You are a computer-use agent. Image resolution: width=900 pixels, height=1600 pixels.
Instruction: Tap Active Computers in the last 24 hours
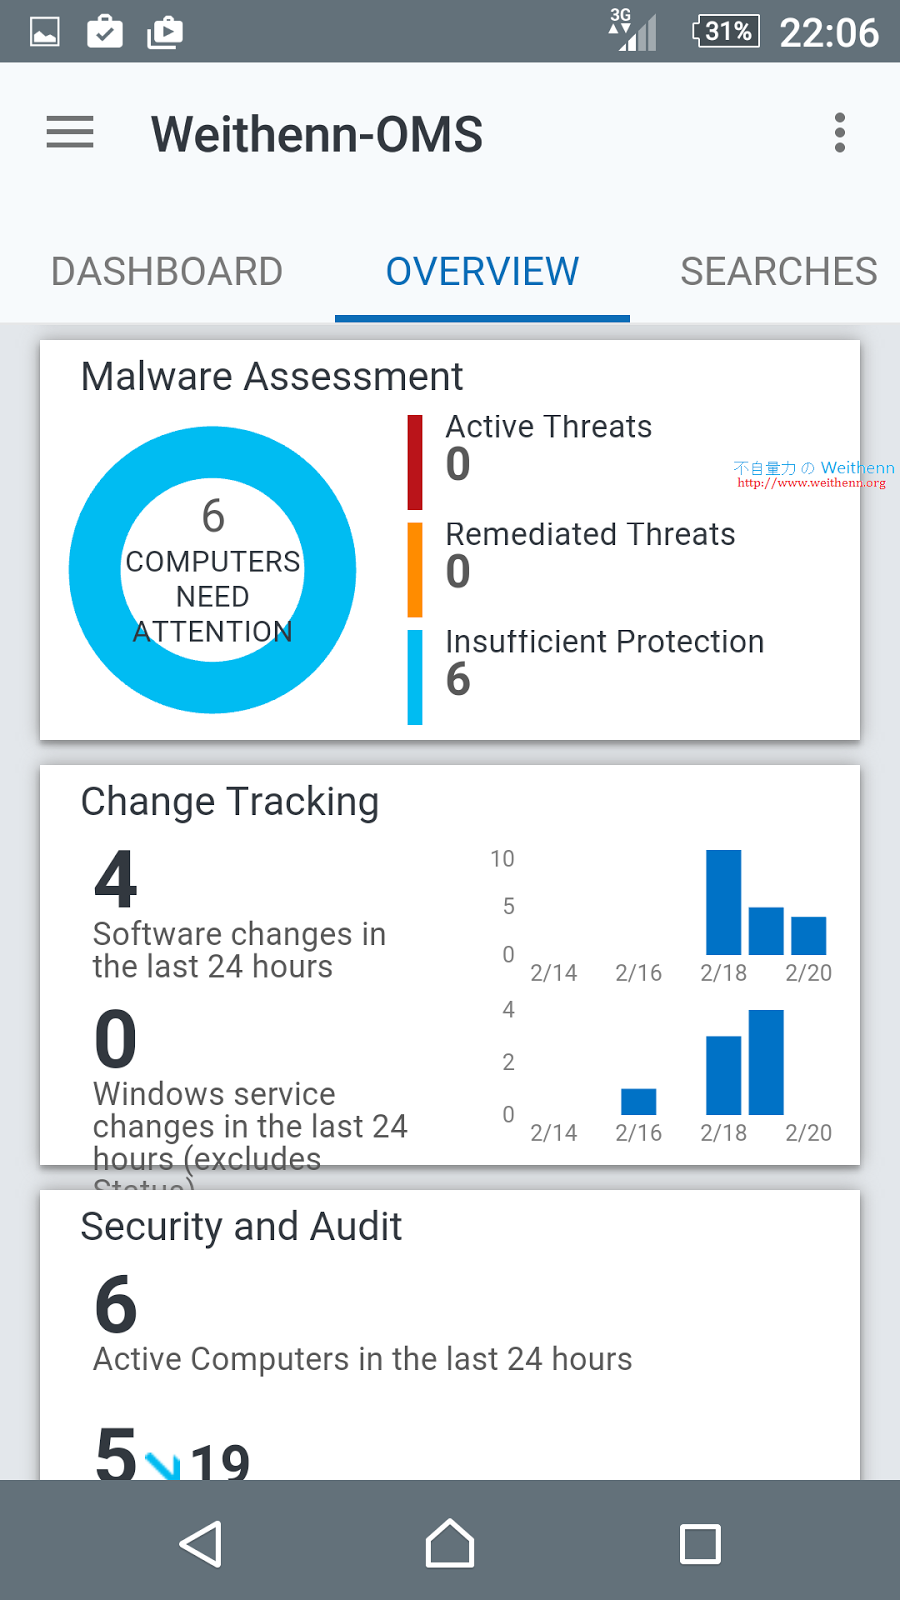362,1359
